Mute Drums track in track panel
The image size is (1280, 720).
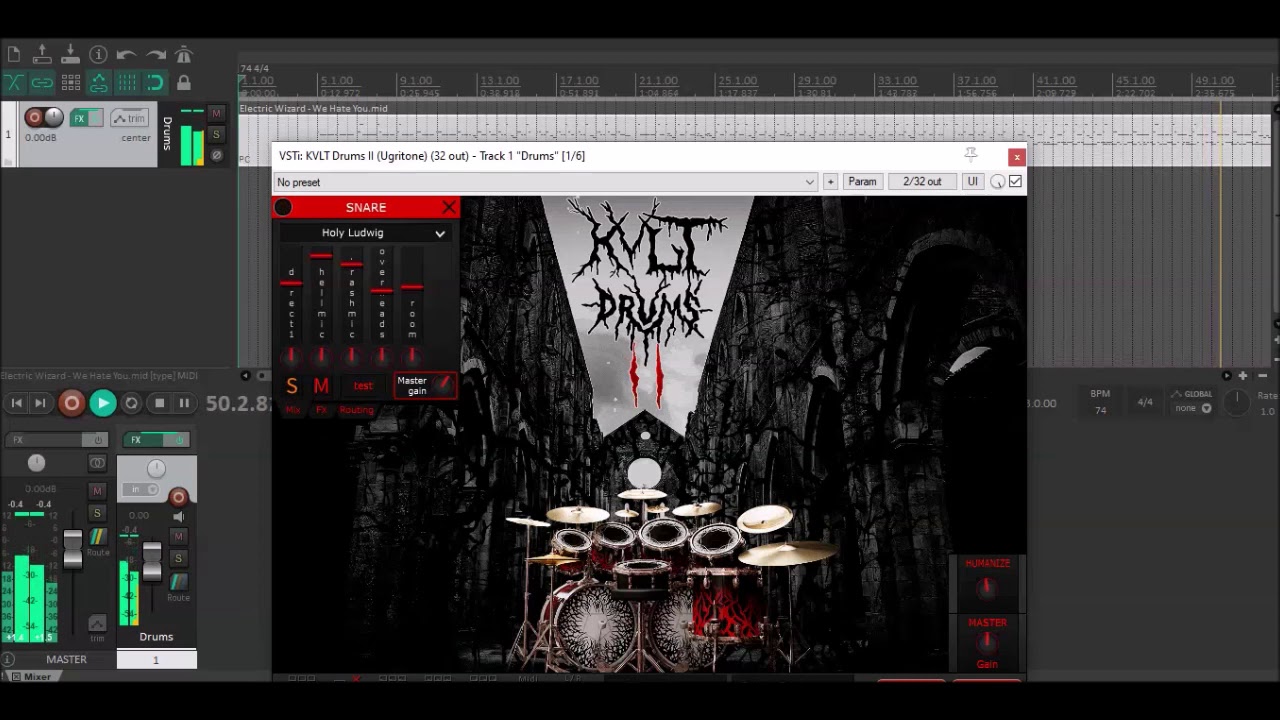[216, 114]
